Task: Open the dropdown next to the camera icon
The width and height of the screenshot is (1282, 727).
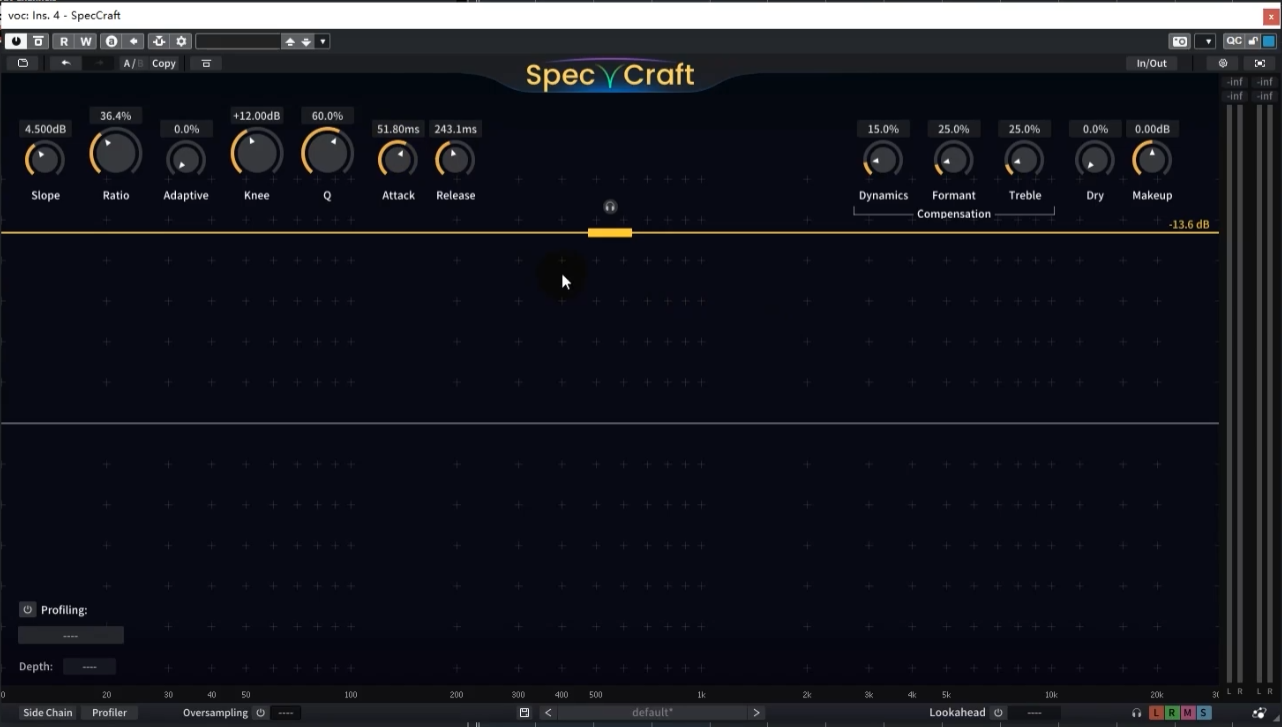Action: pos(1206,41)
